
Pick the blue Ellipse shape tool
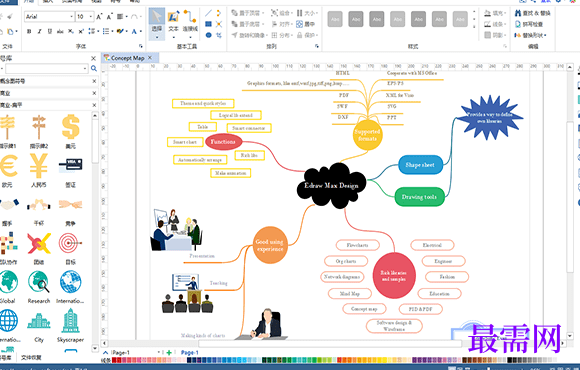[x=208, y=35]
